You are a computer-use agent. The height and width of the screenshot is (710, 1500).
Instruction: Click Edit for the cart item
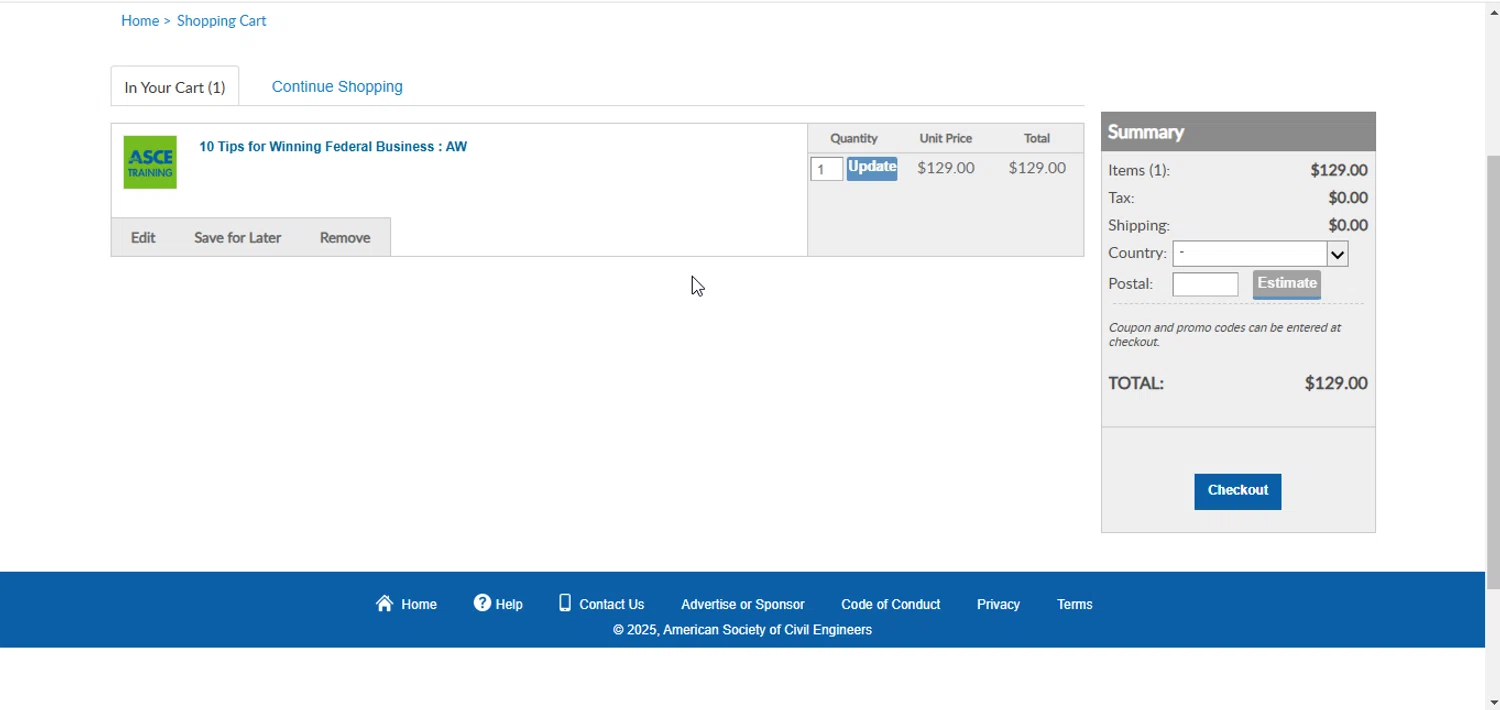(x=143, y=238)
